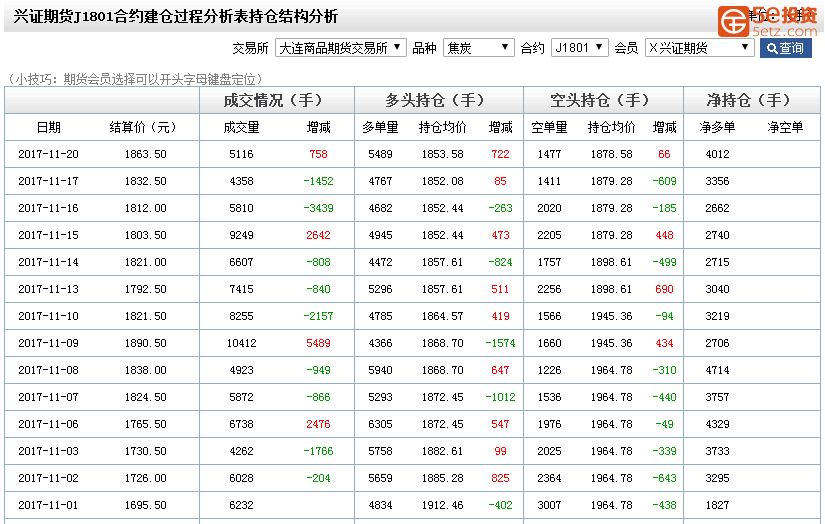Select the date cell 2017-11-20
The height and width of the screenshot is (524, 825).
(x=48, y=154)
